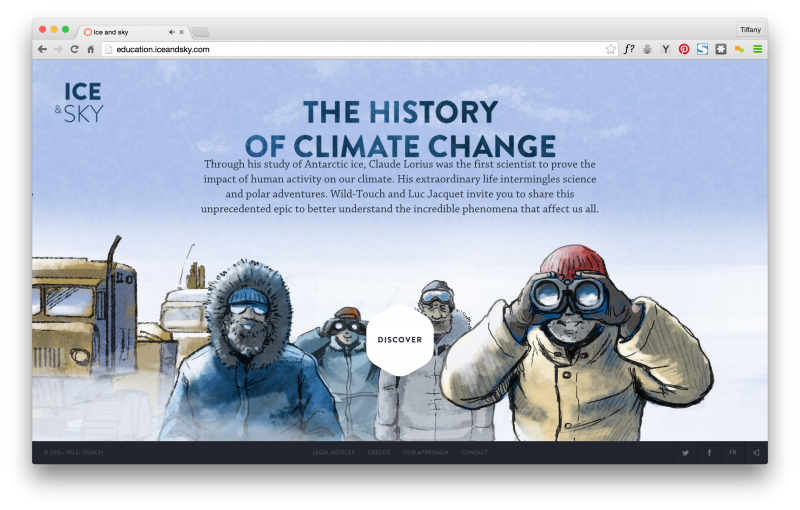Open the orange-green chat extension icon
Viewport: 800px width, 510px height.
pyautogui.click(x=739, y=49)
